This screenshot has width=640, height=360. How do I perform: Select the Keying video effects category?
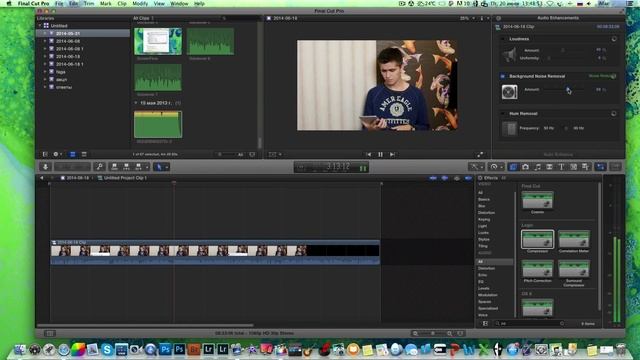(484, 219)
